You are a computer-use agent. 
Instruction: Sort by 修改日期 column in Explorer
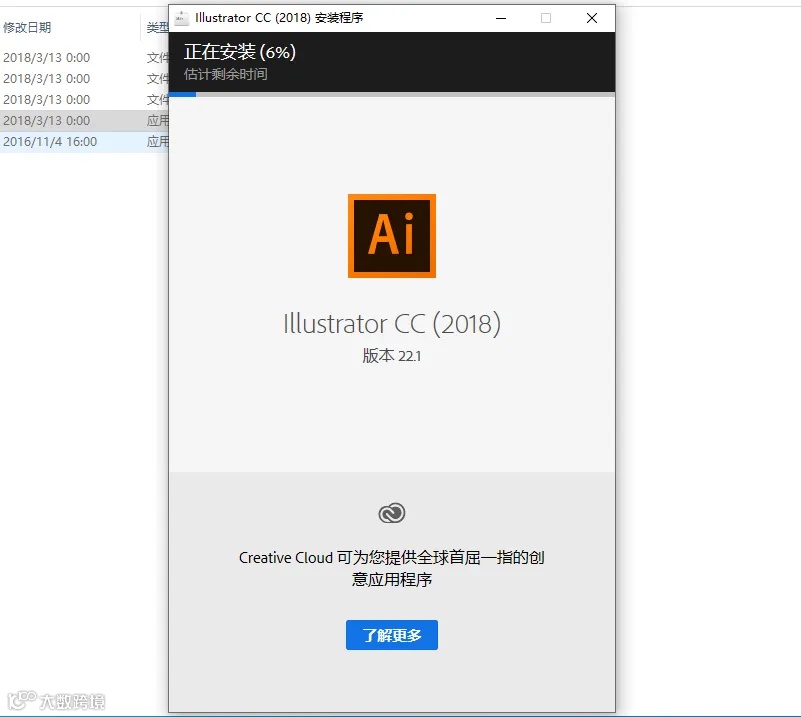[x=27, y=28]
